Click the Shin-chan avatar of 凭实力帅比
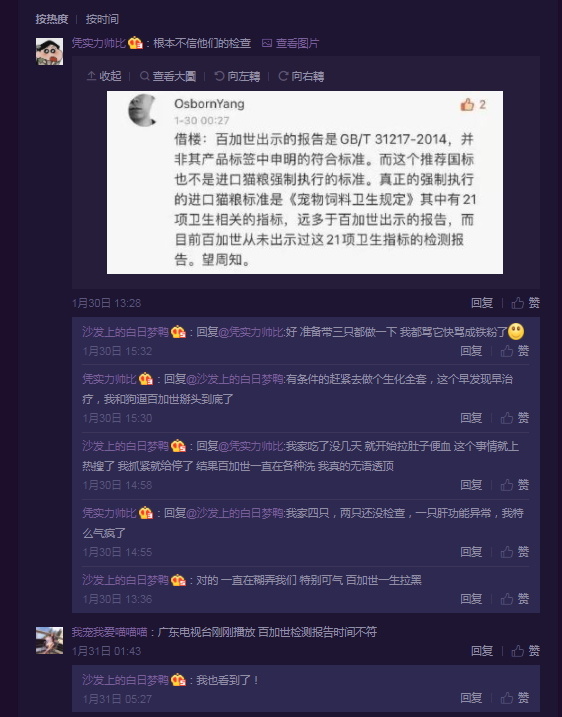 pos(49,52)
